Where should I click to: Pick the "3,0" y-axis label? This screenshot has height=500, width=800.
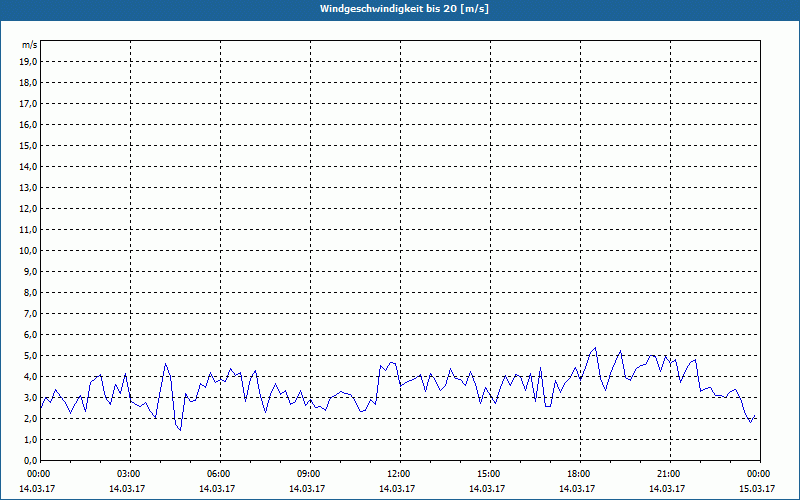coord(30,397)
